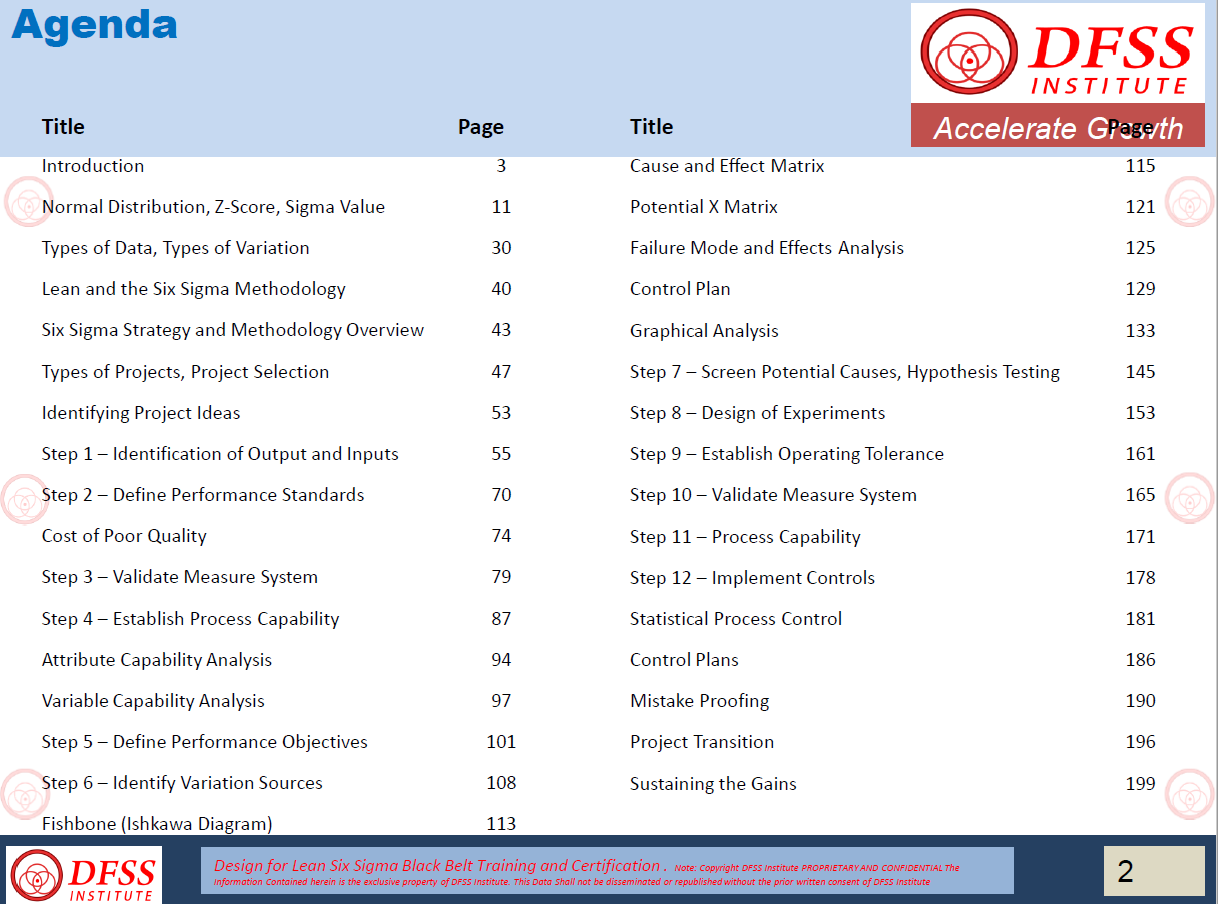Select the Attribute Capability Analysis entry

pos(157,660)
